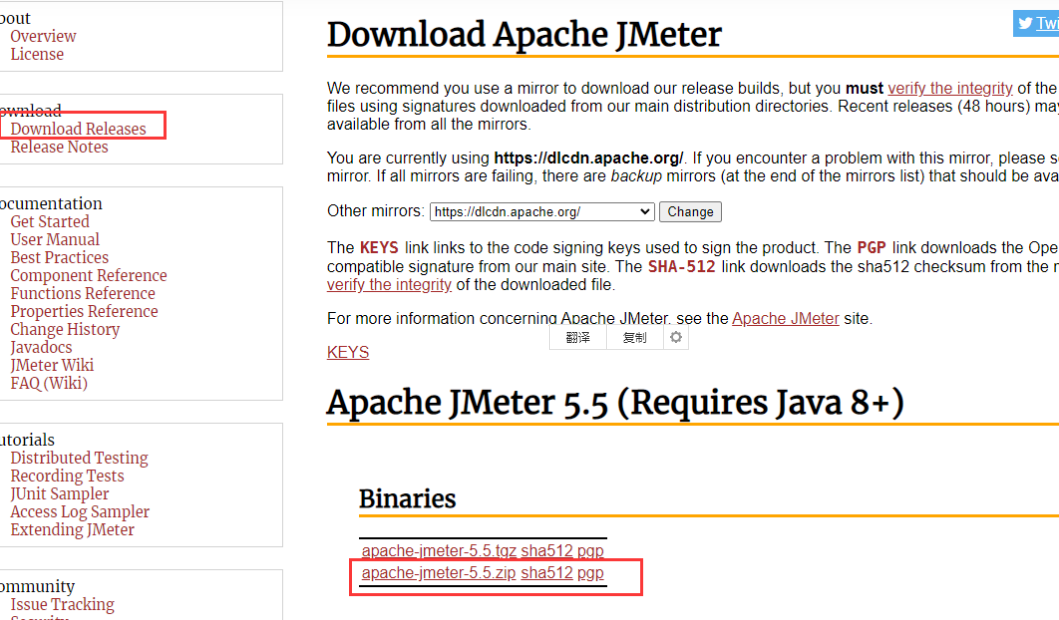Click the 'Other mirrors:' label

coord(376,211)
